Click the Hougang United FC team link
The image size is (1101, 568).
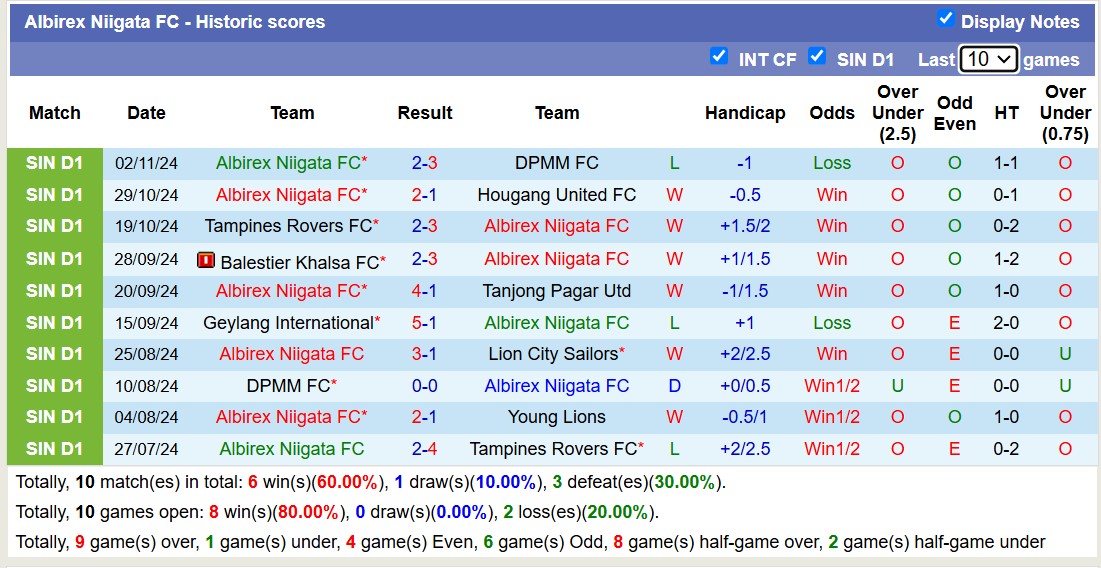point(557,195)
